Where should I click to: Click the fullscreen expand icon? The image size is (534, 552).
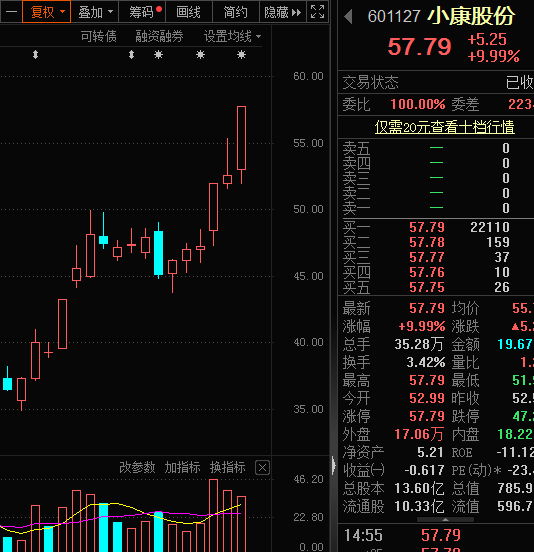[x=318, y=12]
